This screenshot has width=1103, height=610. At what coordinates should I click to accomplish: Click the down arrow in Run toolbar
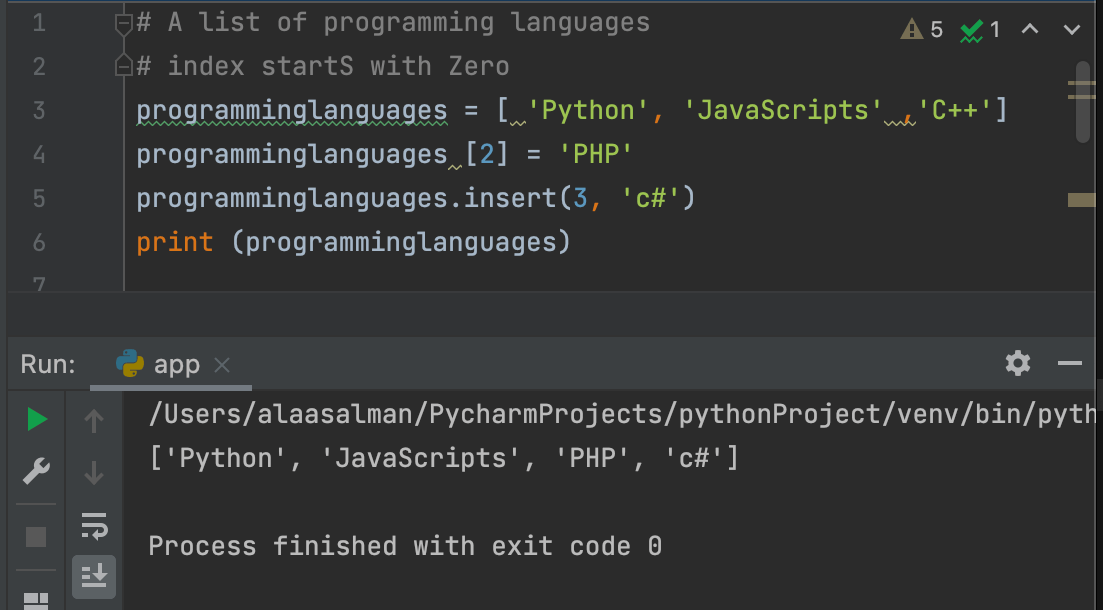pyautogui.click(x=94, y=472)
